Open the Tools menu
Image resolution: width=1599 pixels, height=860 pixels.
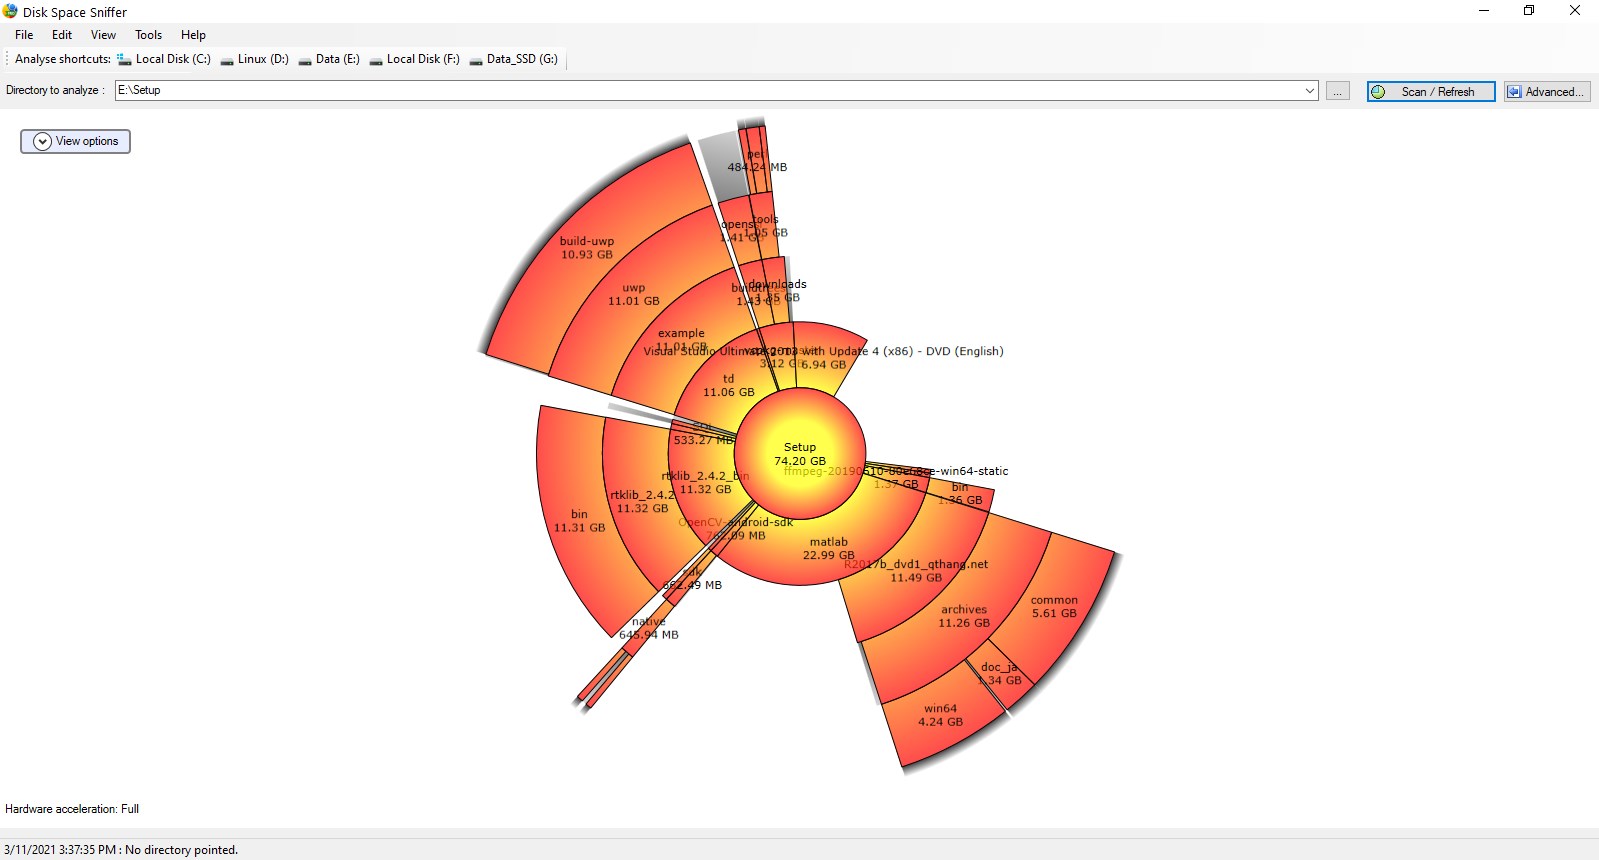148,34
